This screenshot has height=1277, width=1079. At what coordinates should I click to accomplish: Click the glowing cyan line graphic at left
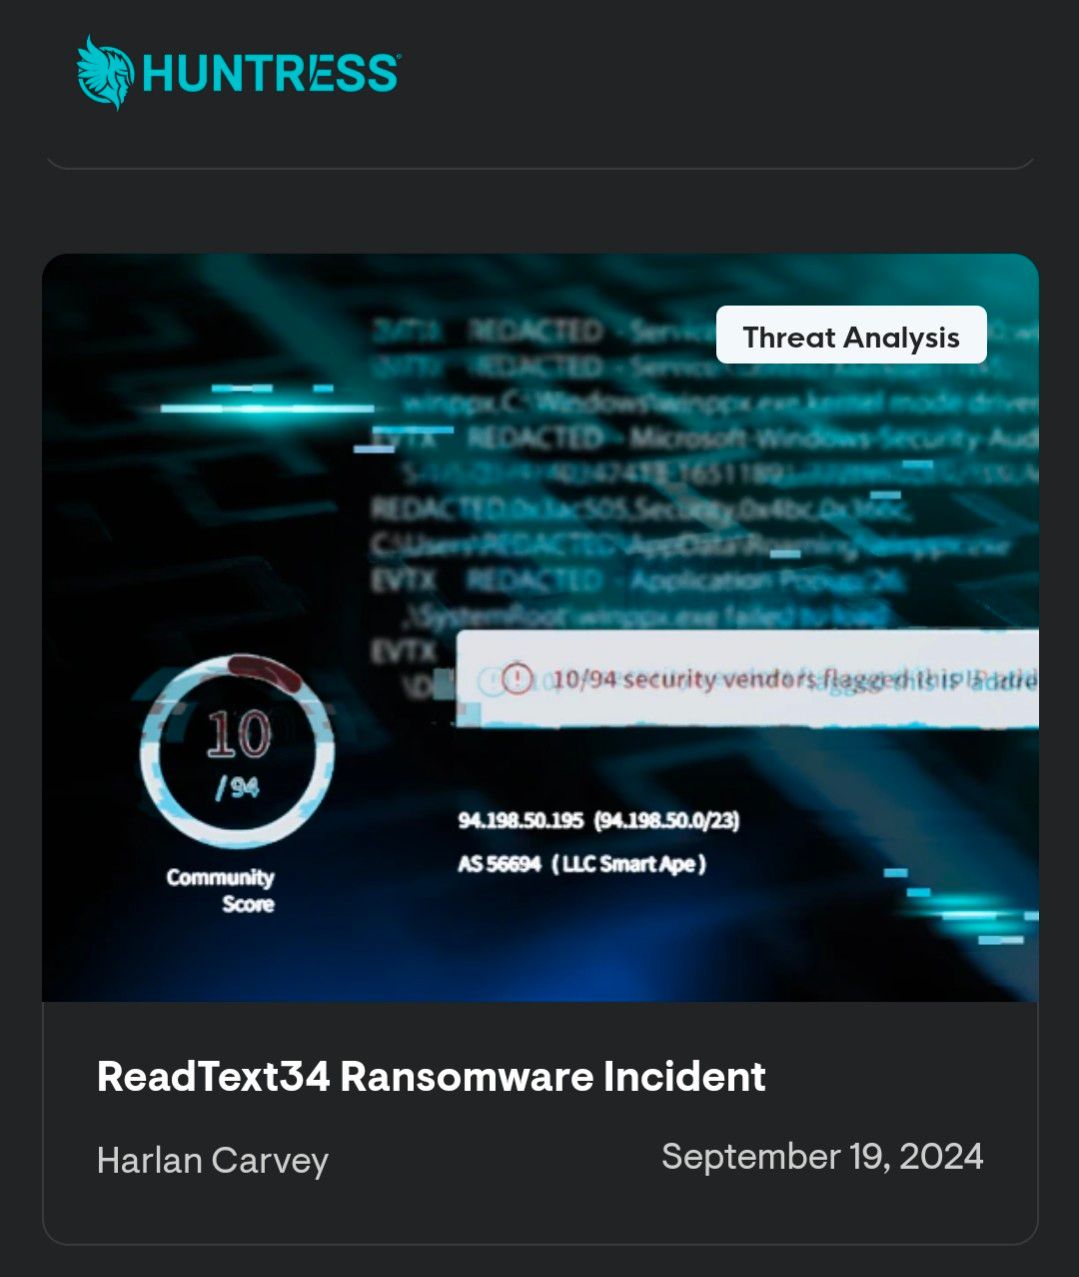pyautogui.click(x=267, y=407)
